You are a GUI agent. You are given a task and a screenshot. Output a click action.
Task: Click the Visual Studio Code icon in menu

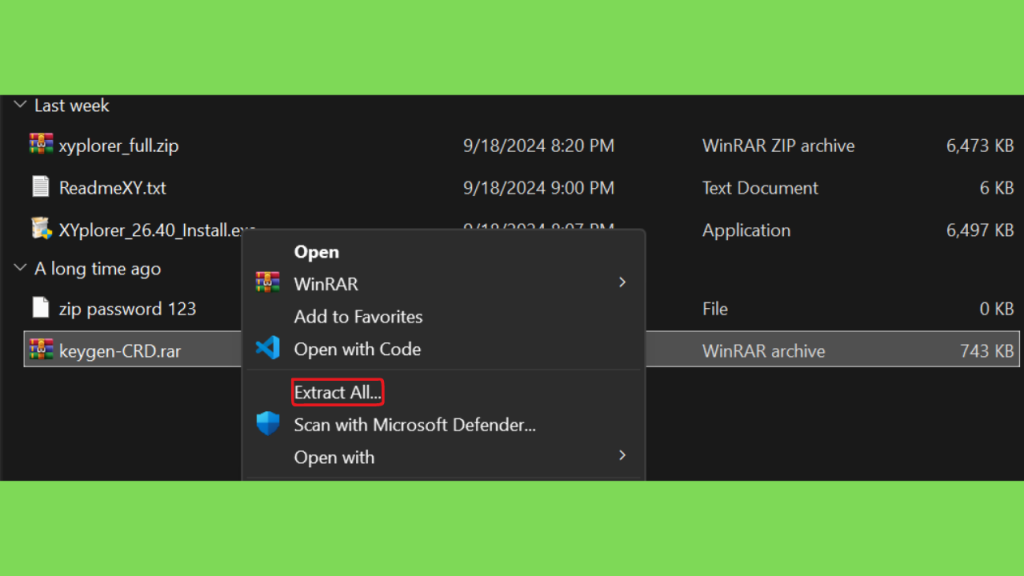(x=268, y=348)
